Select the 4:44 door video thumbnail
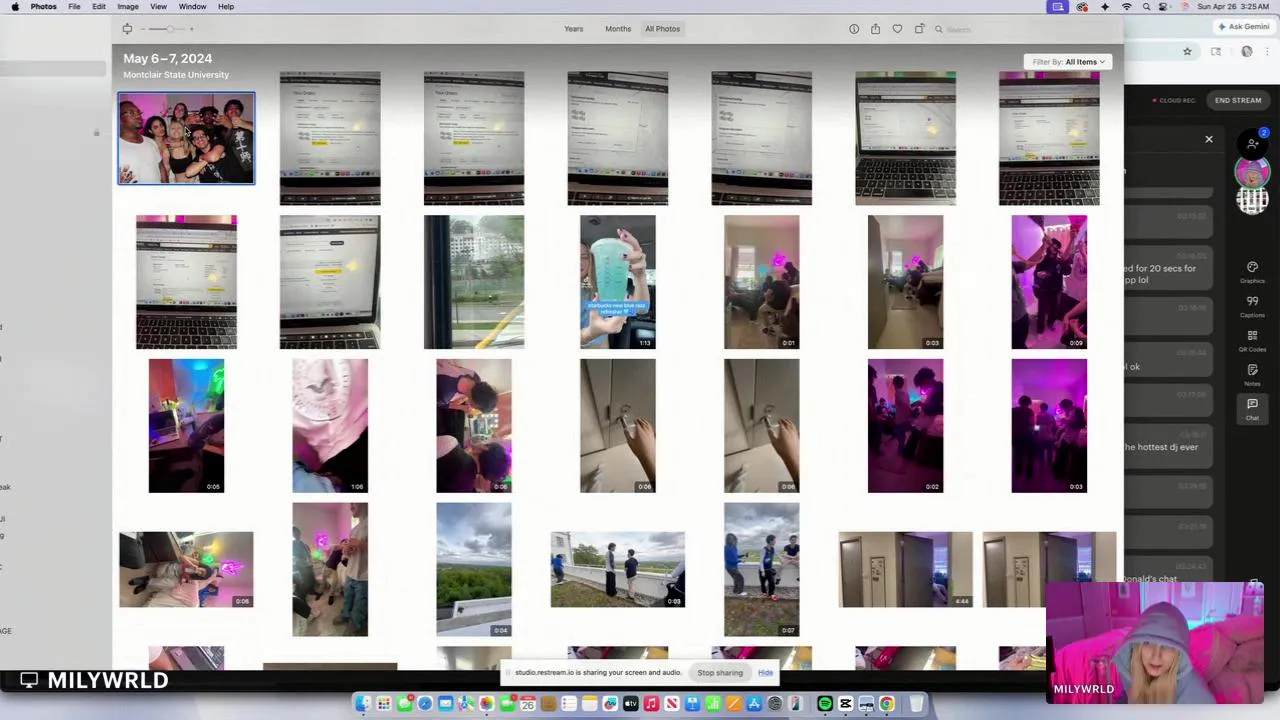Image resolution: width=1280 pixels, height=720 pixels. coord(905,569)
